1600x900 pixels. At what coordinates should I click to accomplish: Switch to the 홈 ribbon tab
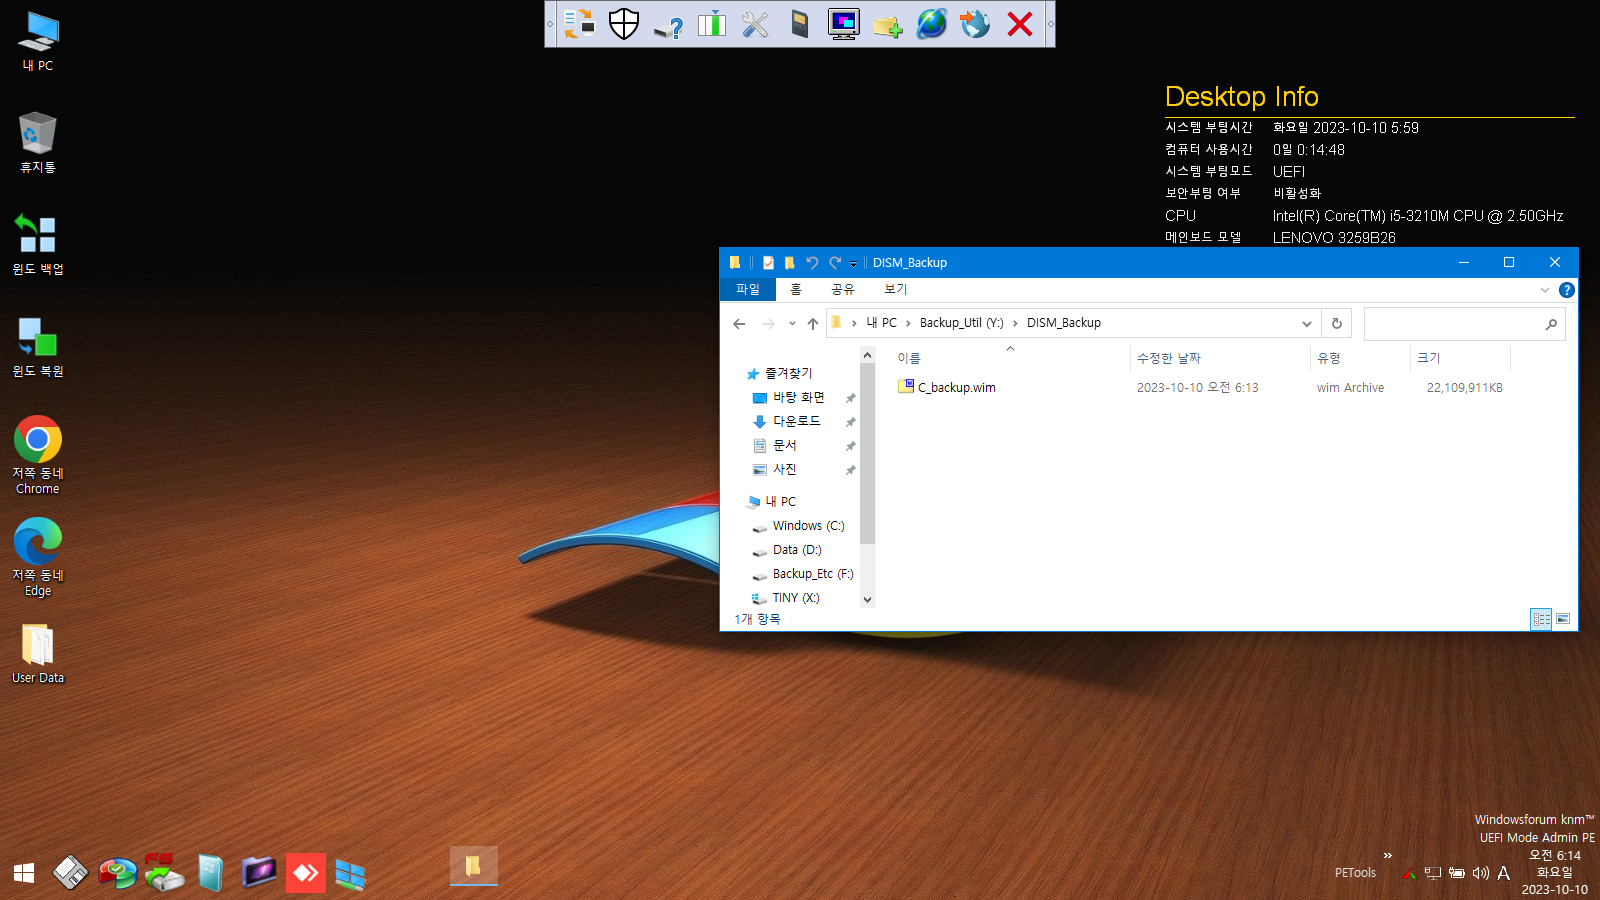796,289
